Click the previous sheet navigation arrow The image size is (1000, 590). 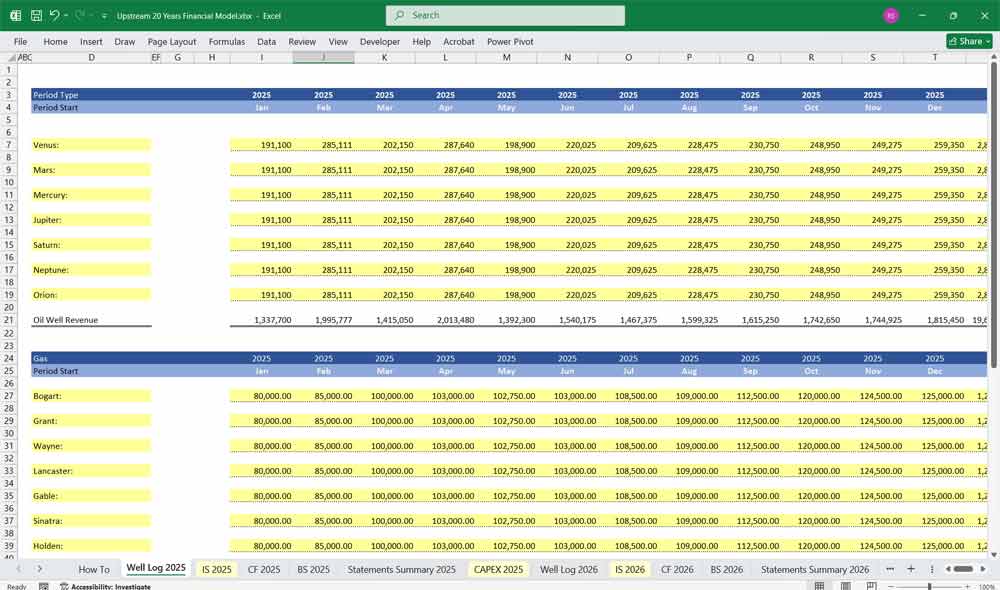18,568
